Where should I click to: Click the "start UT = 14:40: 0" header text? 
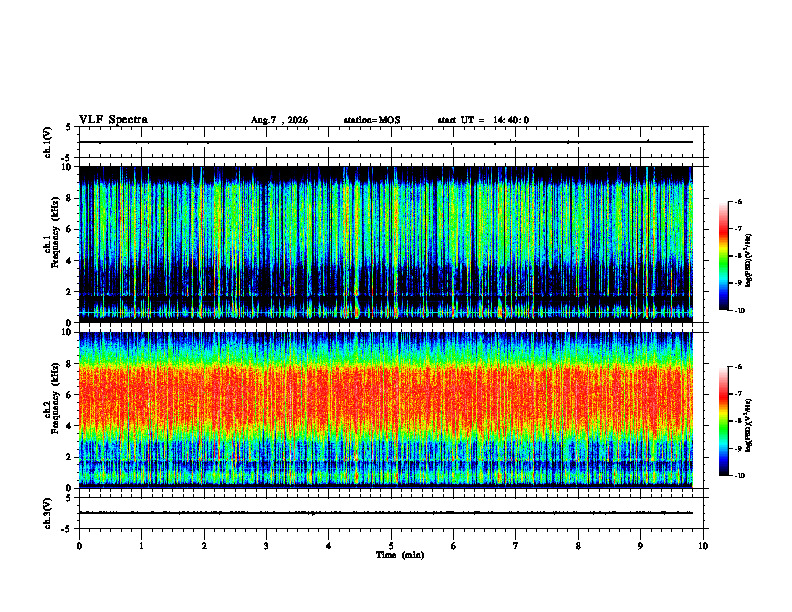483,120
